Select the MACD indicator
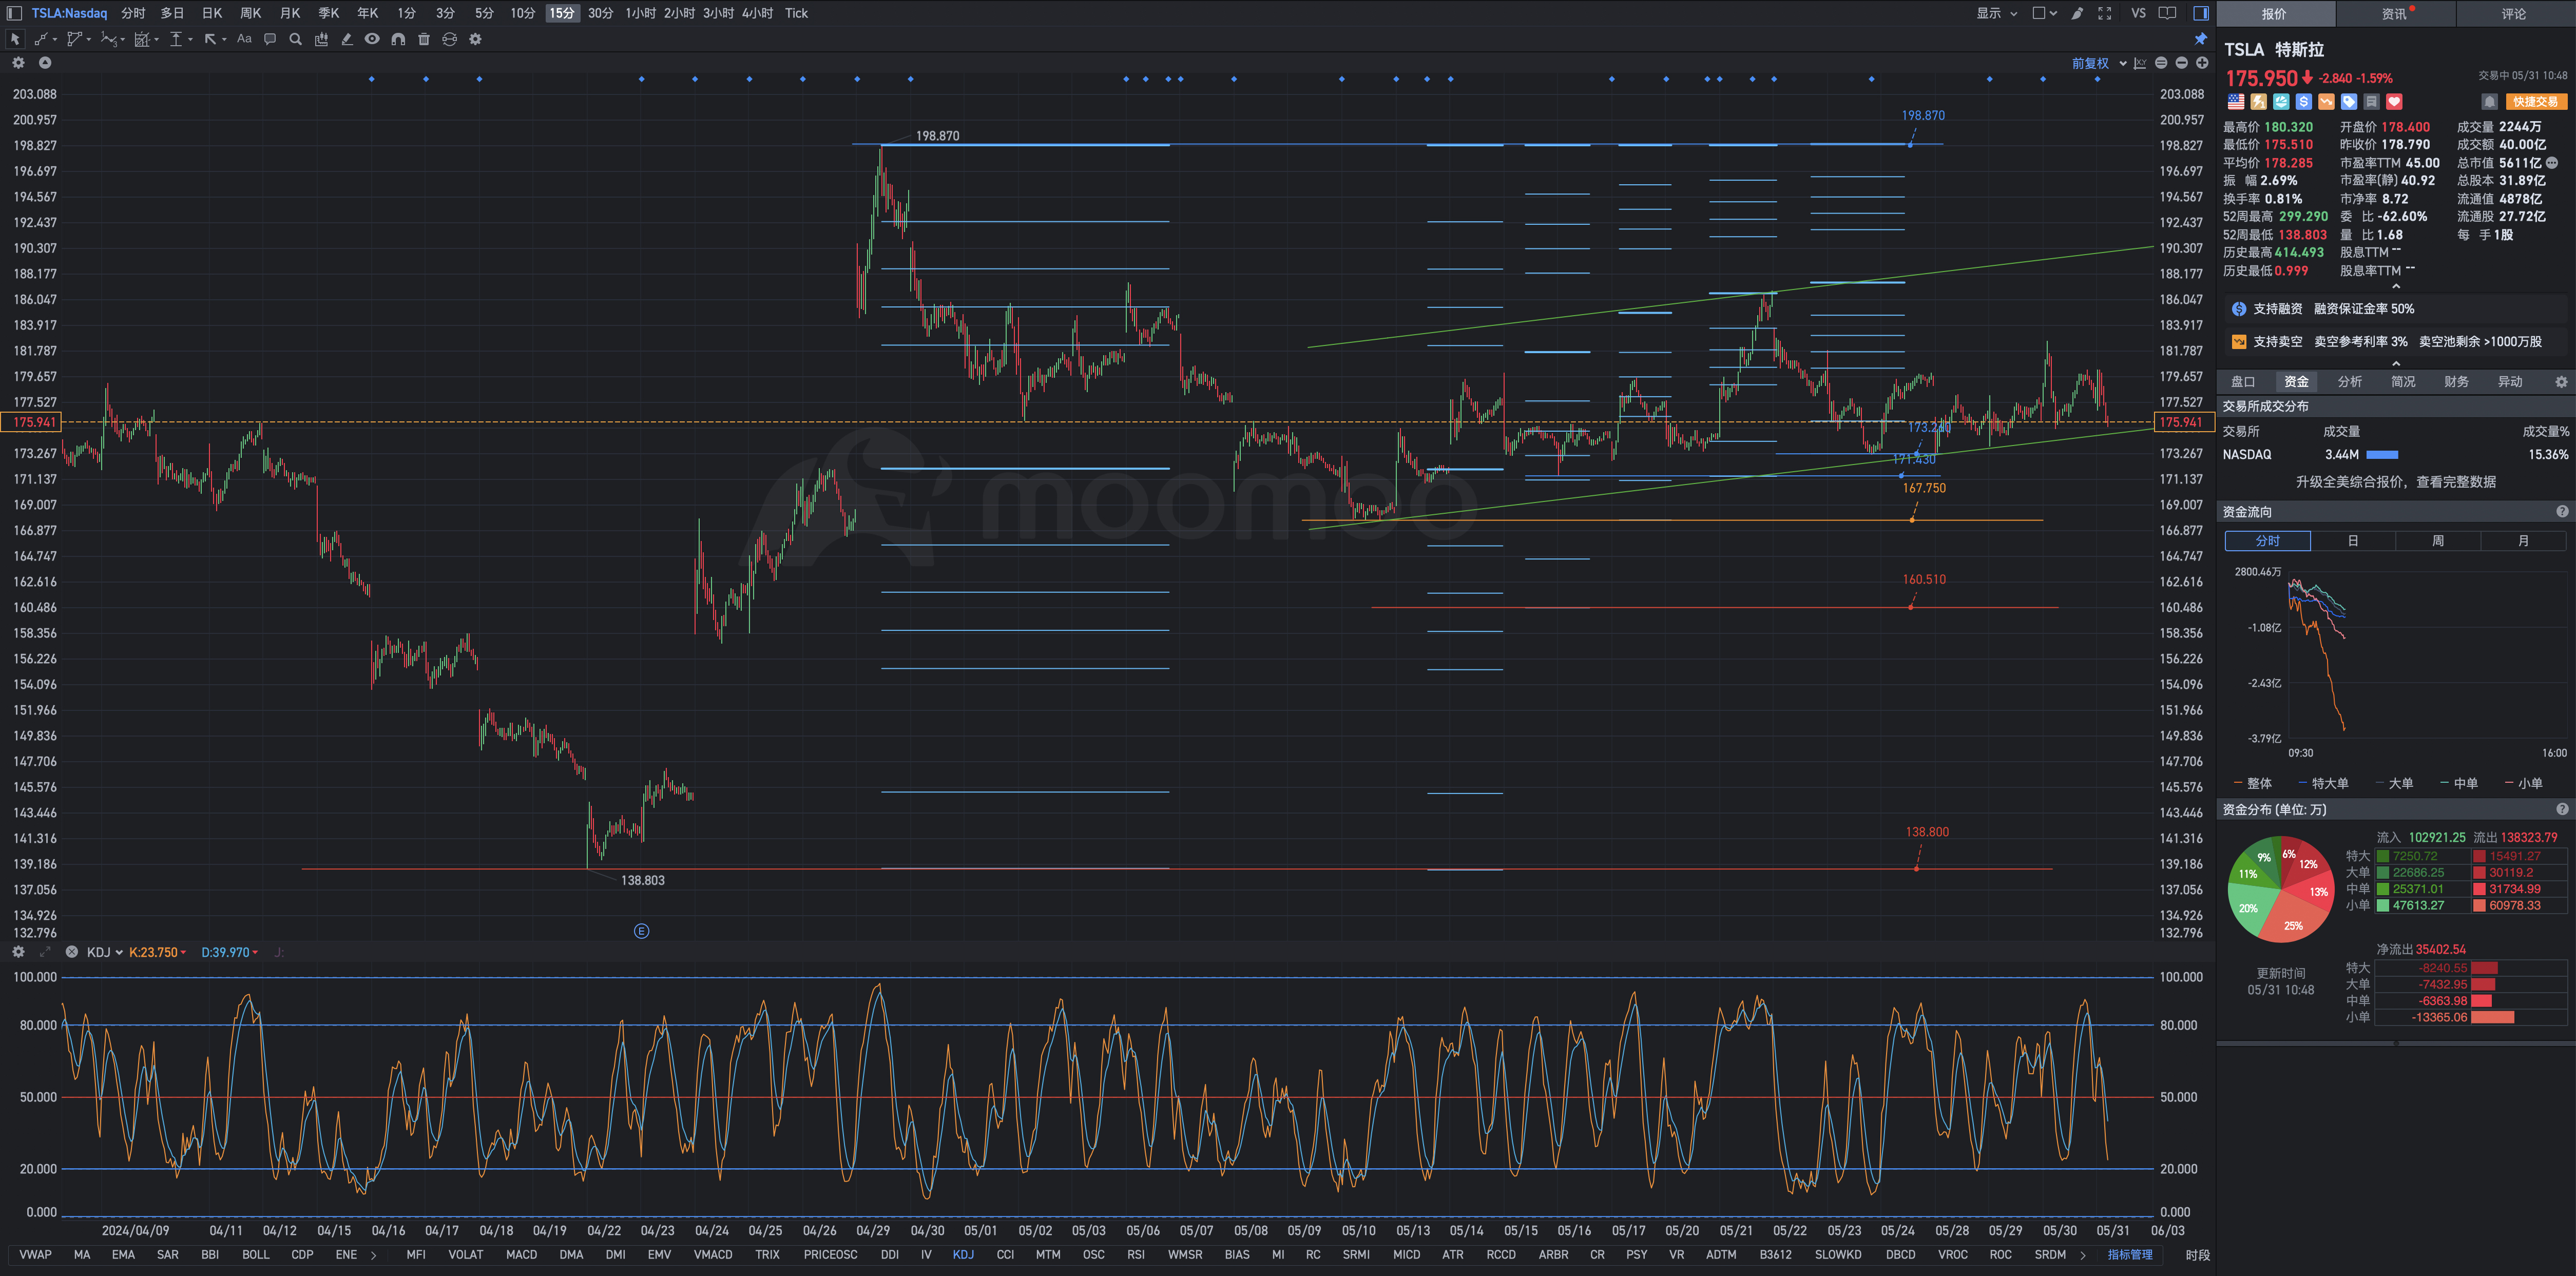2576x1276 pixels. pyautogui.click(x=521, y=1255)
